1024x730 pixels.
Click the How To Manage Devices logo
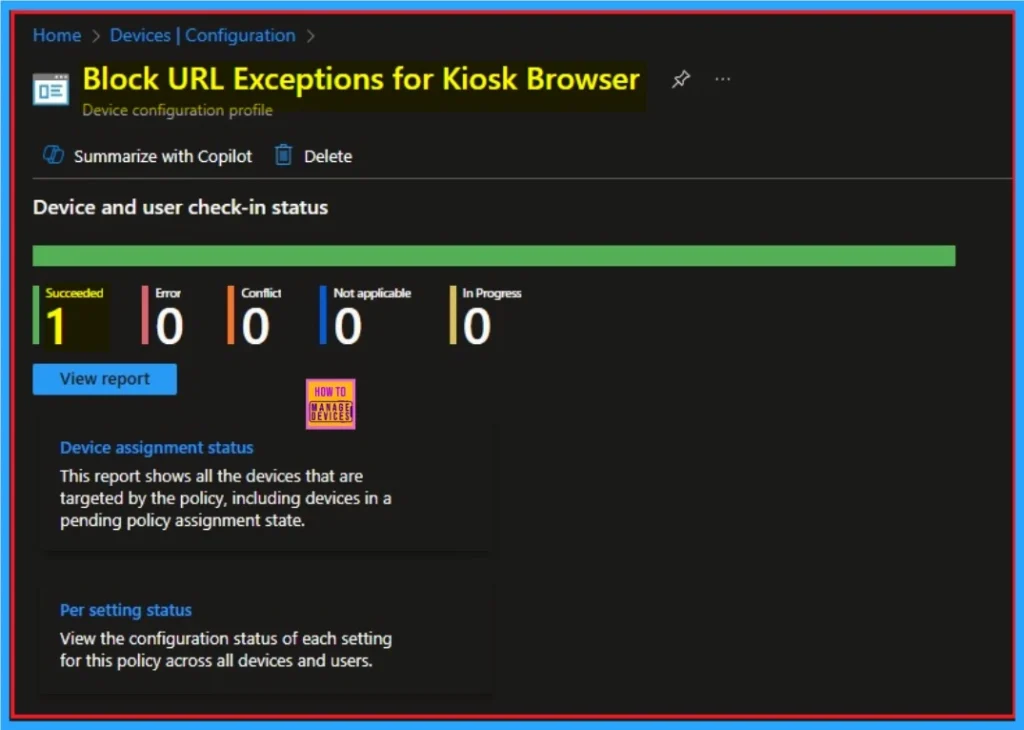coord(330,404)
